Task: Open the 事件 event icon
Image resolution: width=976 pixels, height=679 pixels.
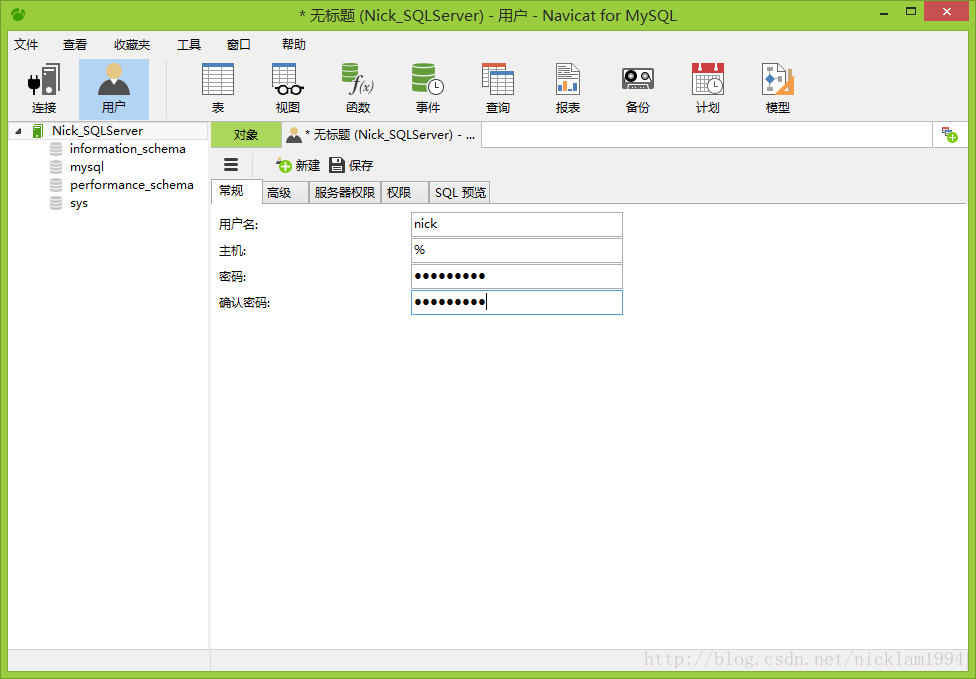Action: (428, 88)
